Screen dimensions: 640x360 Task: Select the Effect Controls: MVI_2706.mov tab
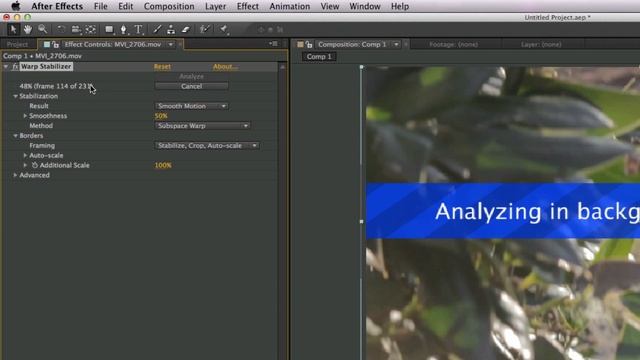tap(113, 44)
